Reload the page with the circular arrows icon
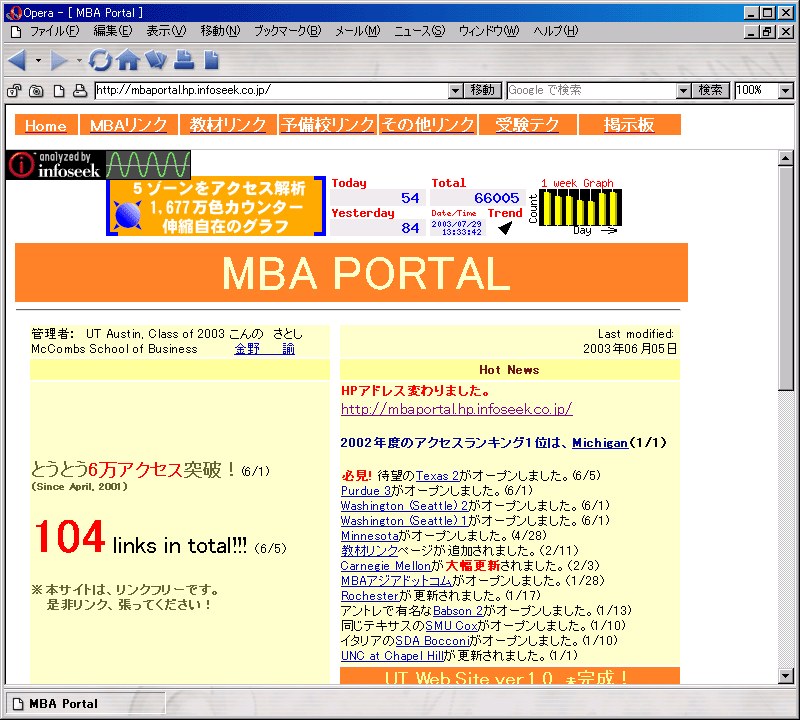The image size is (800, 720). click(100, 60)
